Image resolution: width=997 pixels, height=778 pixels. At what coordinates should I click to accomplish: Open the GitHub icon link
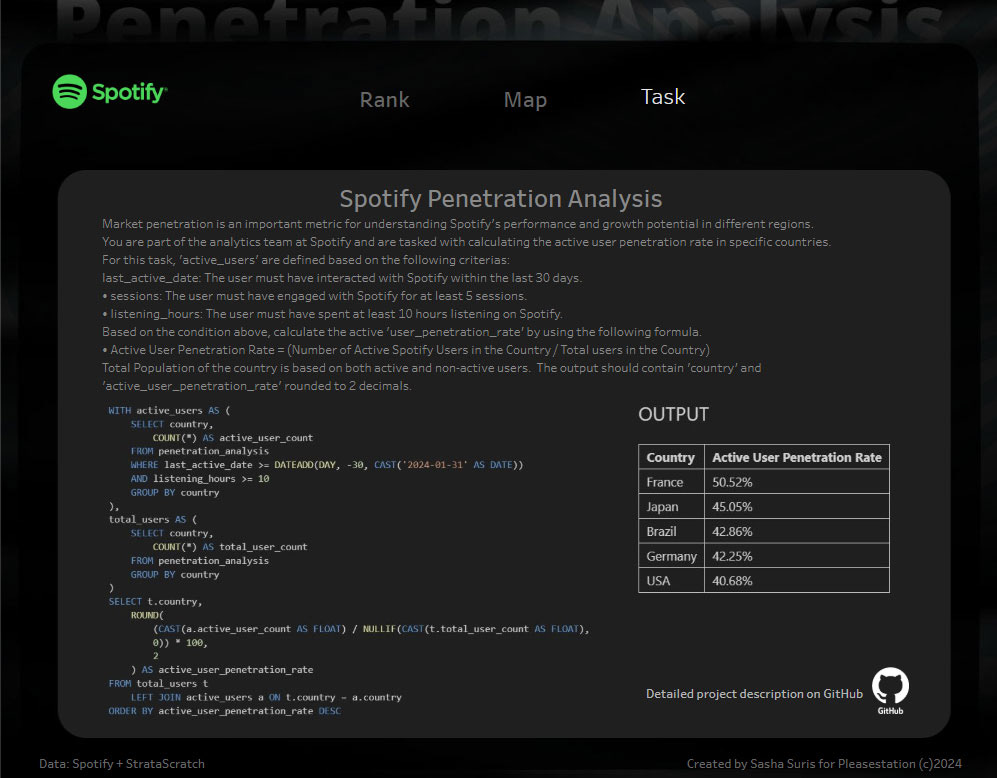pos(890,691)
